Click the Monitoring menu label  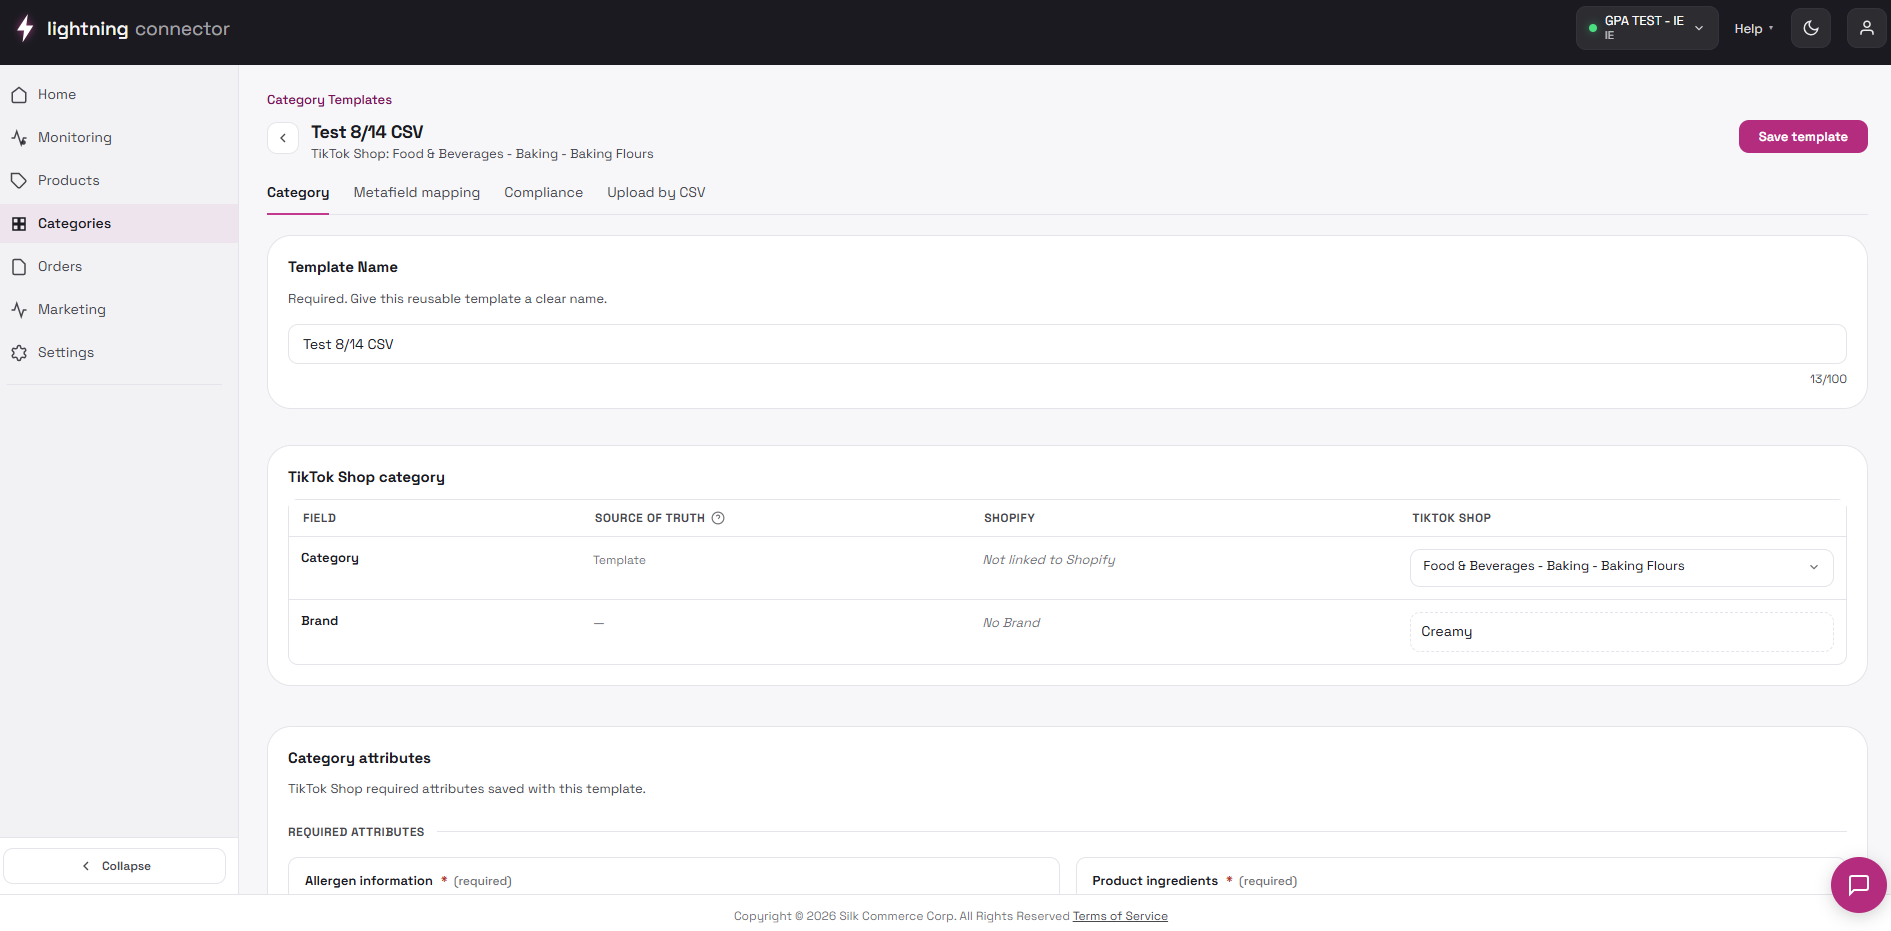(x=75, y=138)
